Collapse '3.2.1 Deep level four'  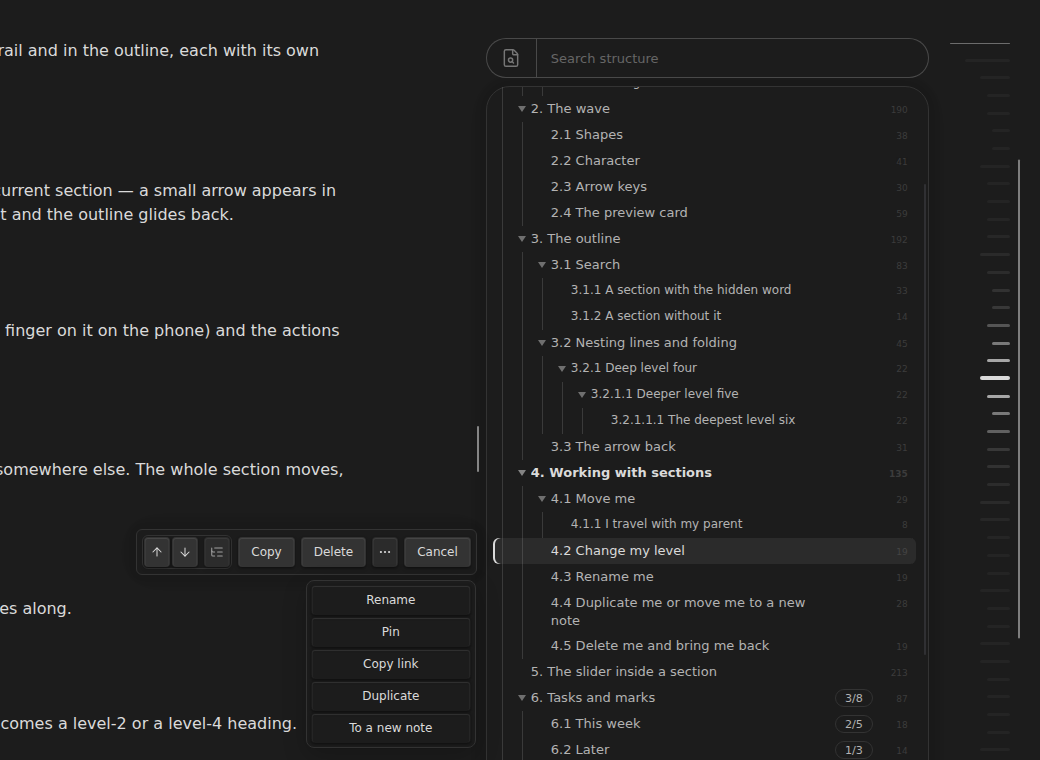pos(562,368)
